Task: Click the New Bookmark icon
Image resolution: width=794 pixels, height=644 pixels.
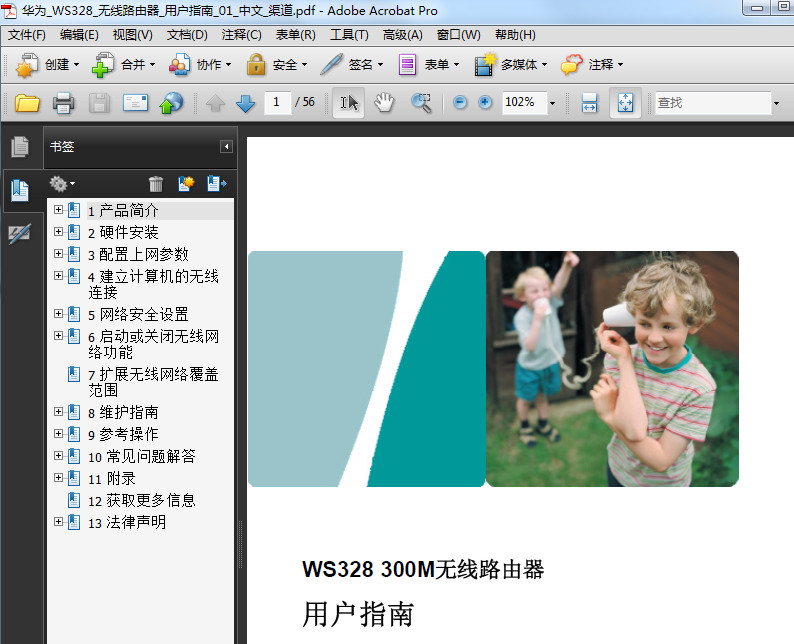Action: (186, 183)
